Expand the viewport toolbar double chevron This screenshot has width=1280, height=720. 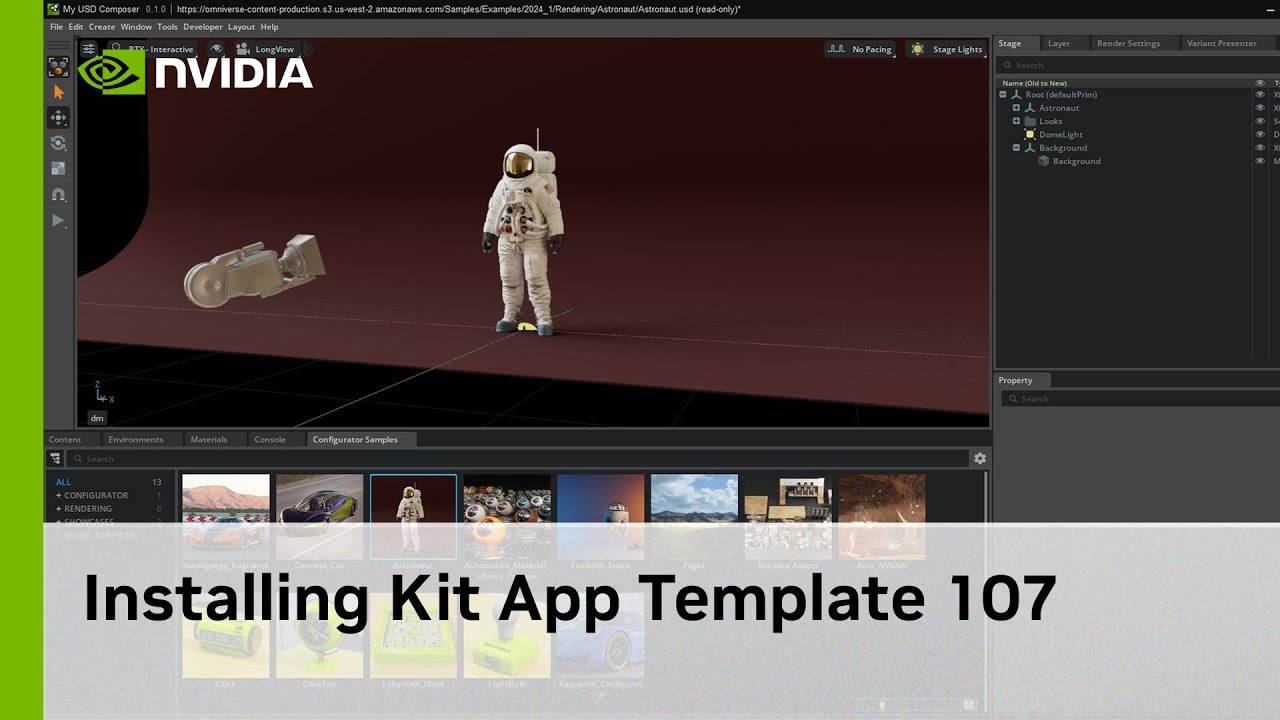coord(308,49)
